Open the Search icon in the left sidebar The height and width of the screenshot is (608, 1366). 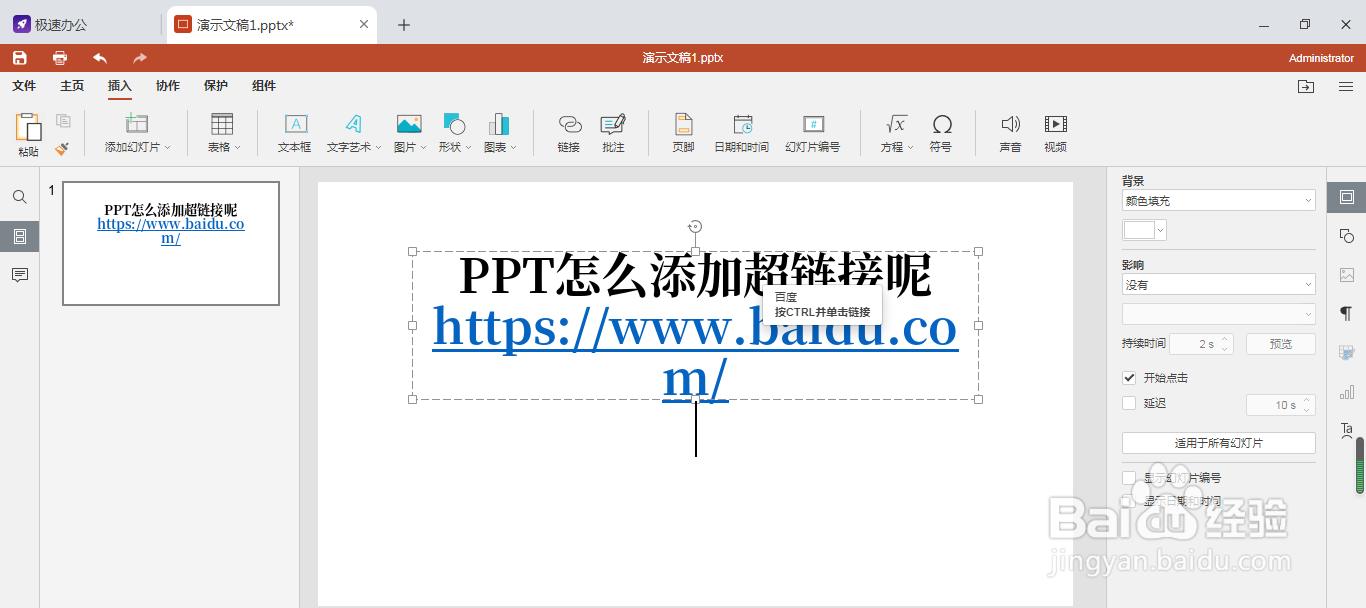click(19, 197)
